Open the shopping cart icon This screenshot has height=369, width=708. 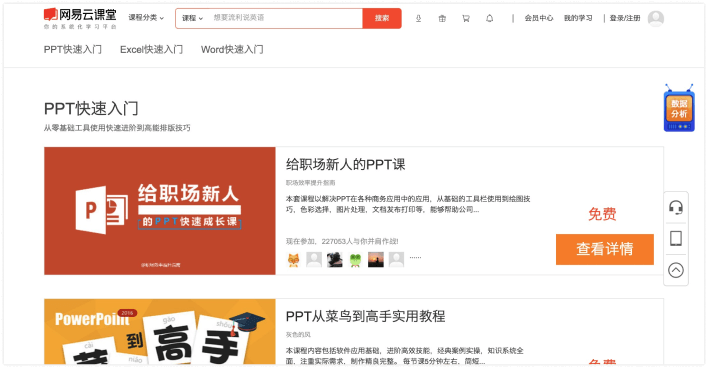pos(466,19)
